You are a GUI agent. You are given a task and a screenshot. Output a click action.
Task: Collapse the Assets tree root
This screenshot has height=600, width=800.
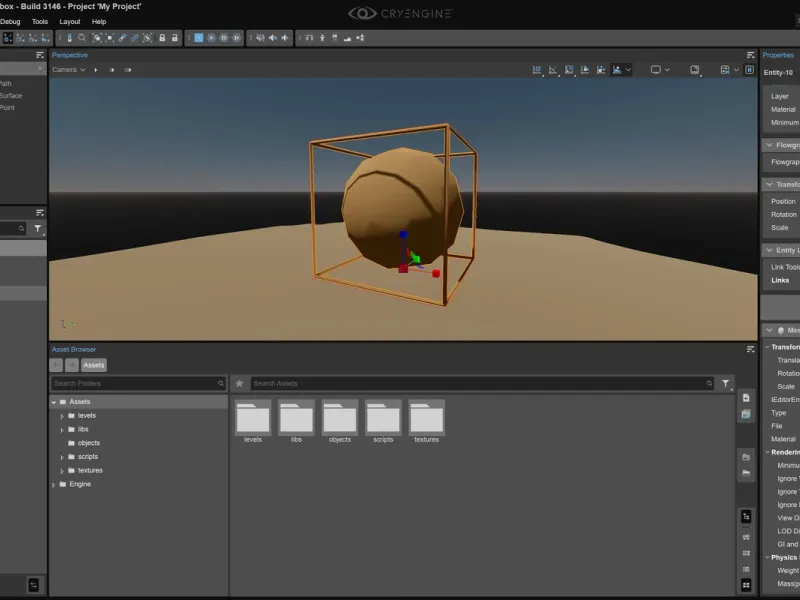pyautogui.click(x=54, y=403)
